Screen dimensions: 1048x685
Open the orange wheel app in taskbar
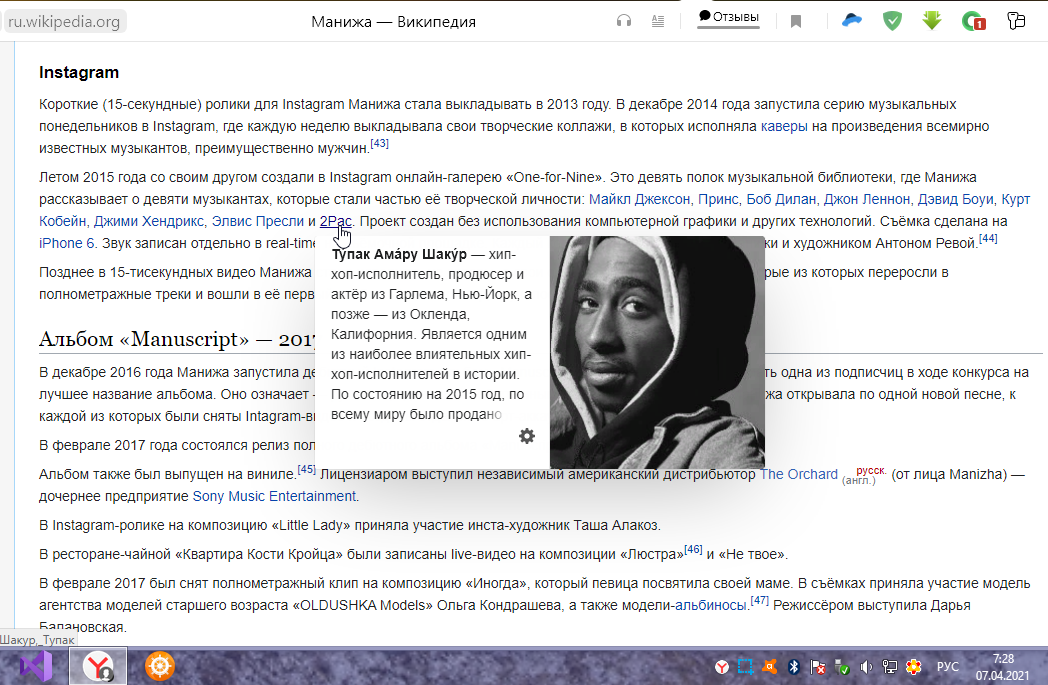point(160,666)
